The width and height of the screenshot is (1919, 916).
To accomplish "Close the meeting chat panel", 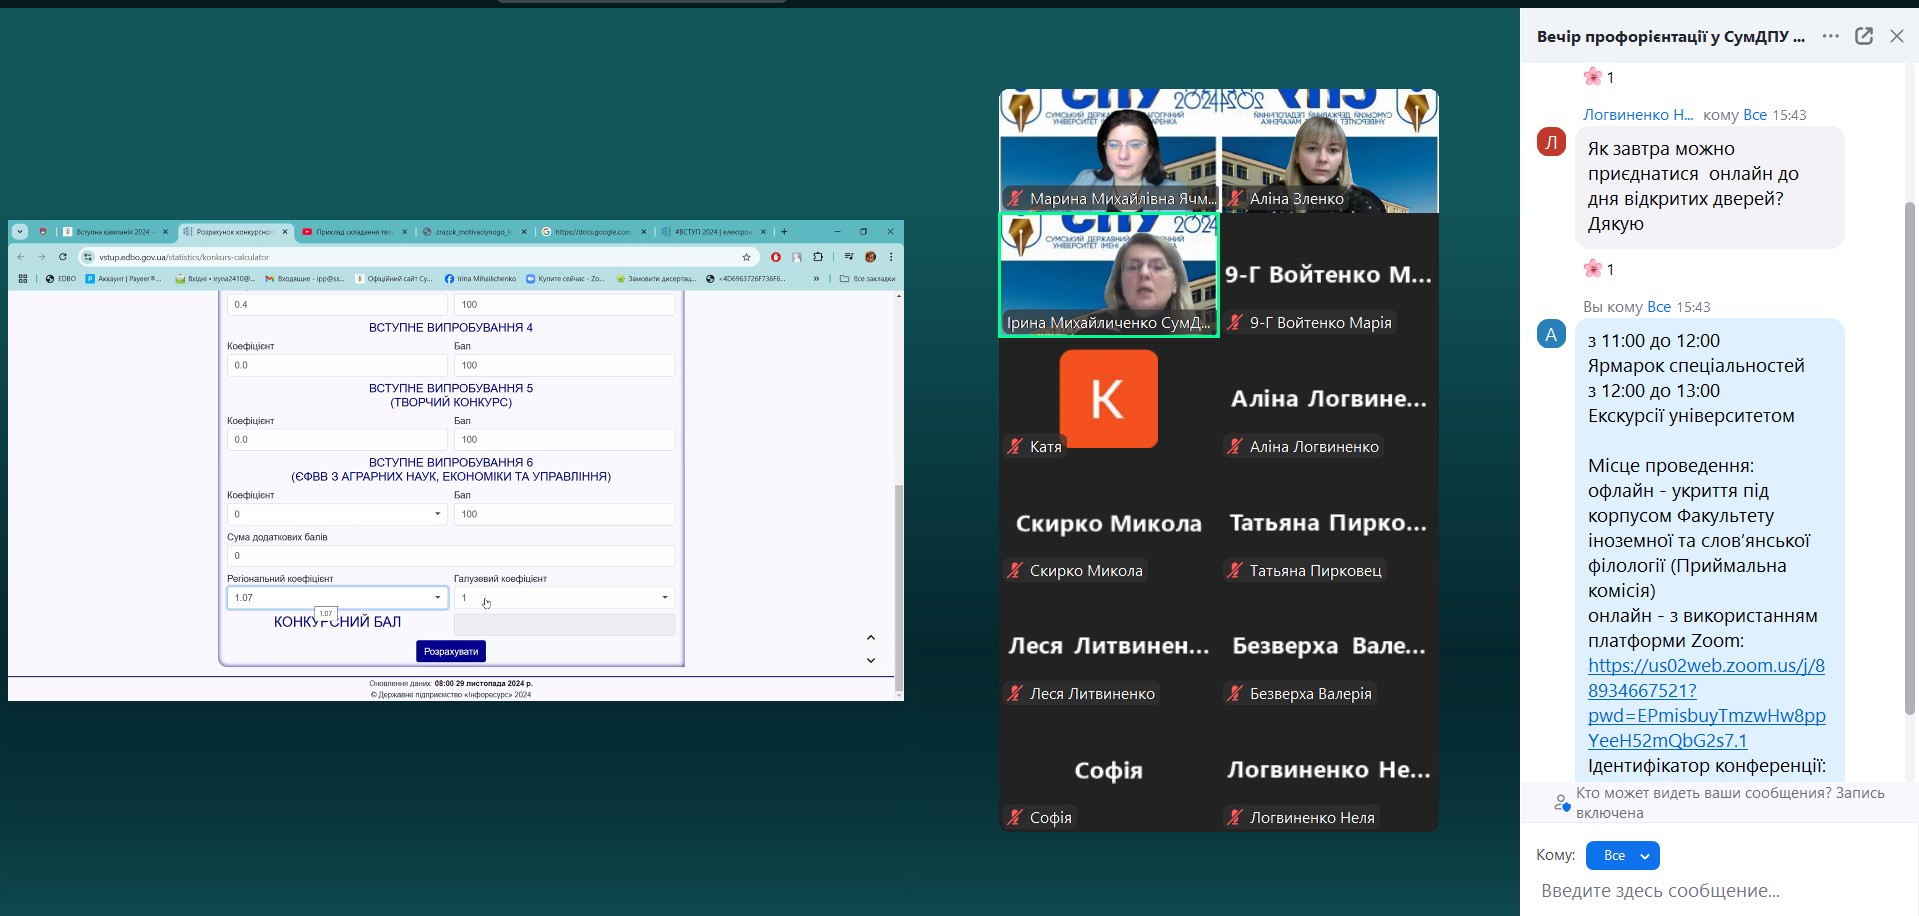I will pos(1896,36).
